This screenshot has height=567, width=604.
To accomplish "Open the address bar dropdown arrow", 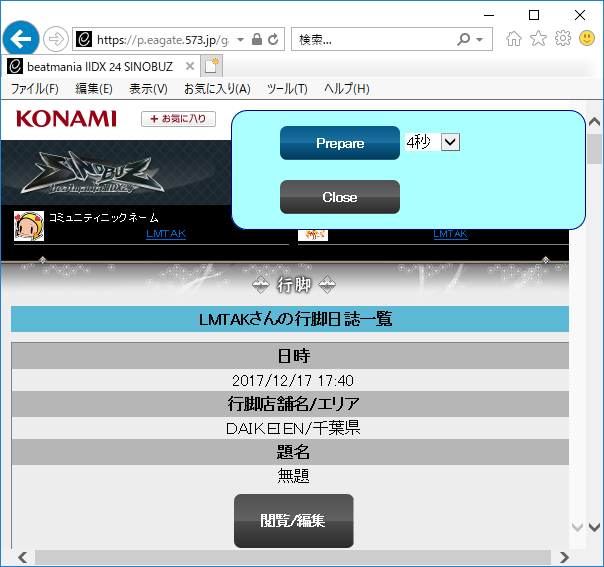I will 240,39.
